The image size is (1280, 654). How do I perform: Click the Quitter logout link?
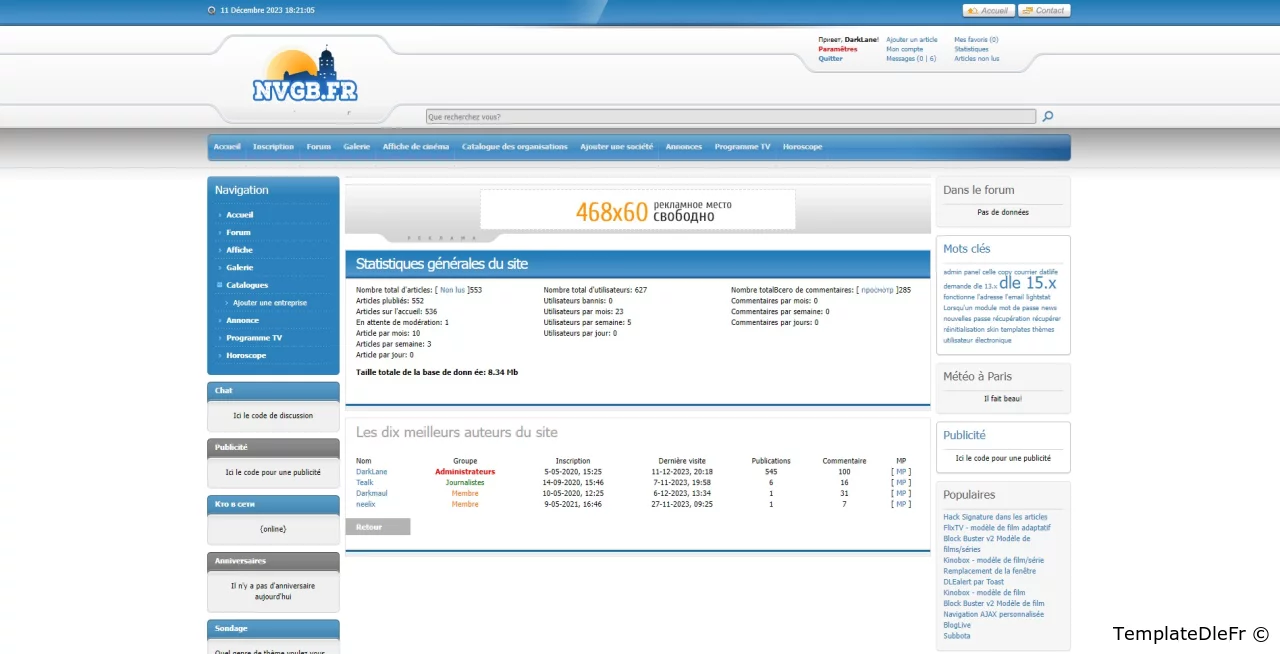(x=830, y=59)
